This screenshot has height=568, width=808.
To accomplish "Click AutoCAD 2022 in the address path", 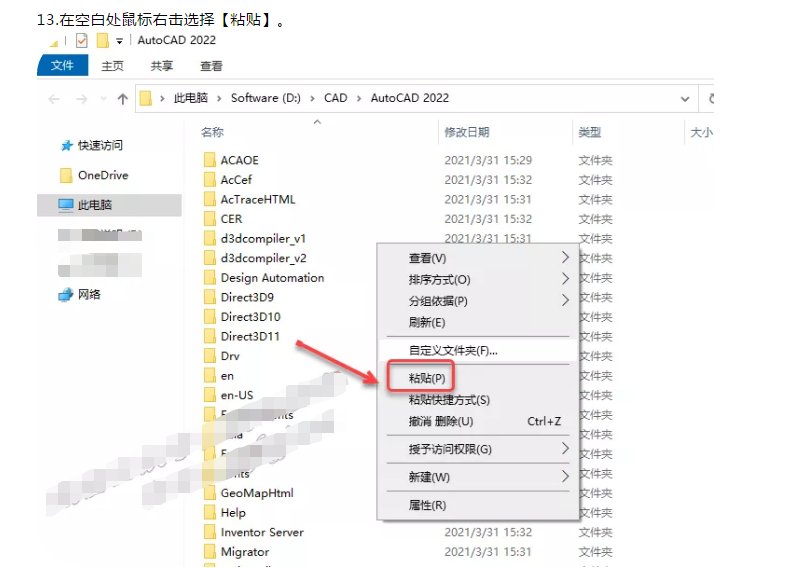I will 410,98.
